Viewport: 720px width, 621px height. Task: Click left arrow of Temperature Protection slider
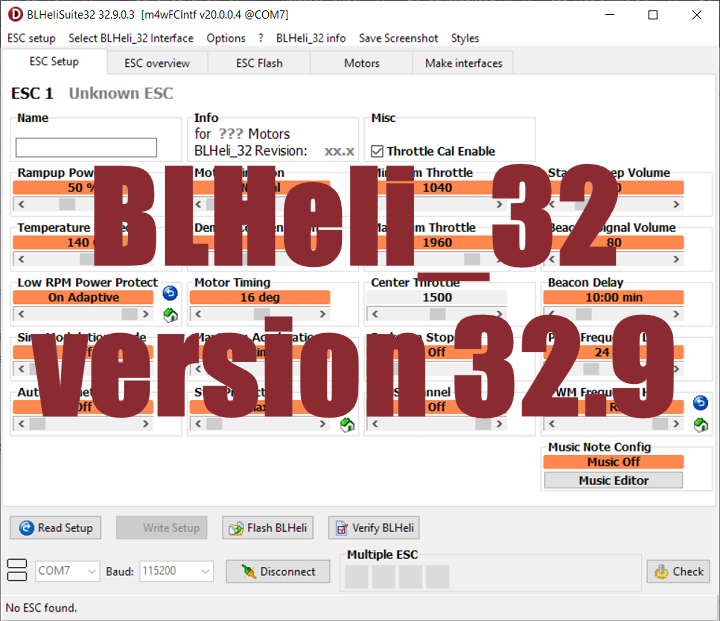click(x=21, y=259)
